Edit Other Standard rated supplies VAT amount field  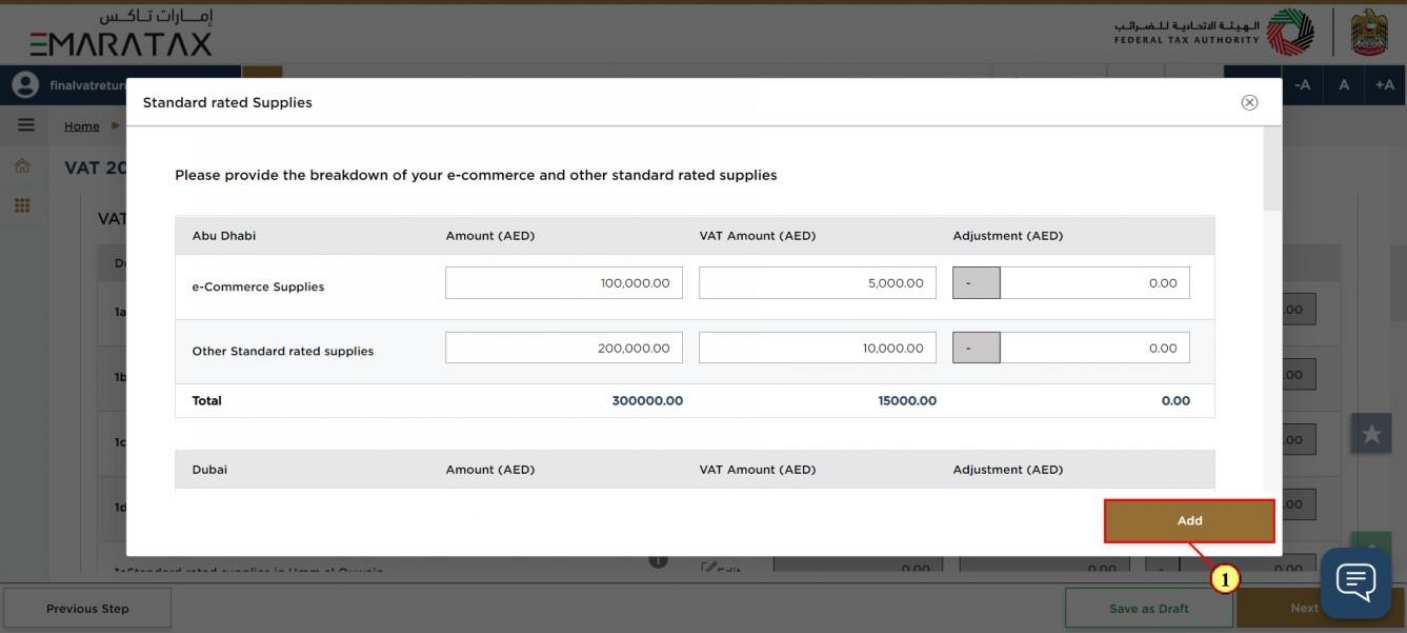click(818, 348)
